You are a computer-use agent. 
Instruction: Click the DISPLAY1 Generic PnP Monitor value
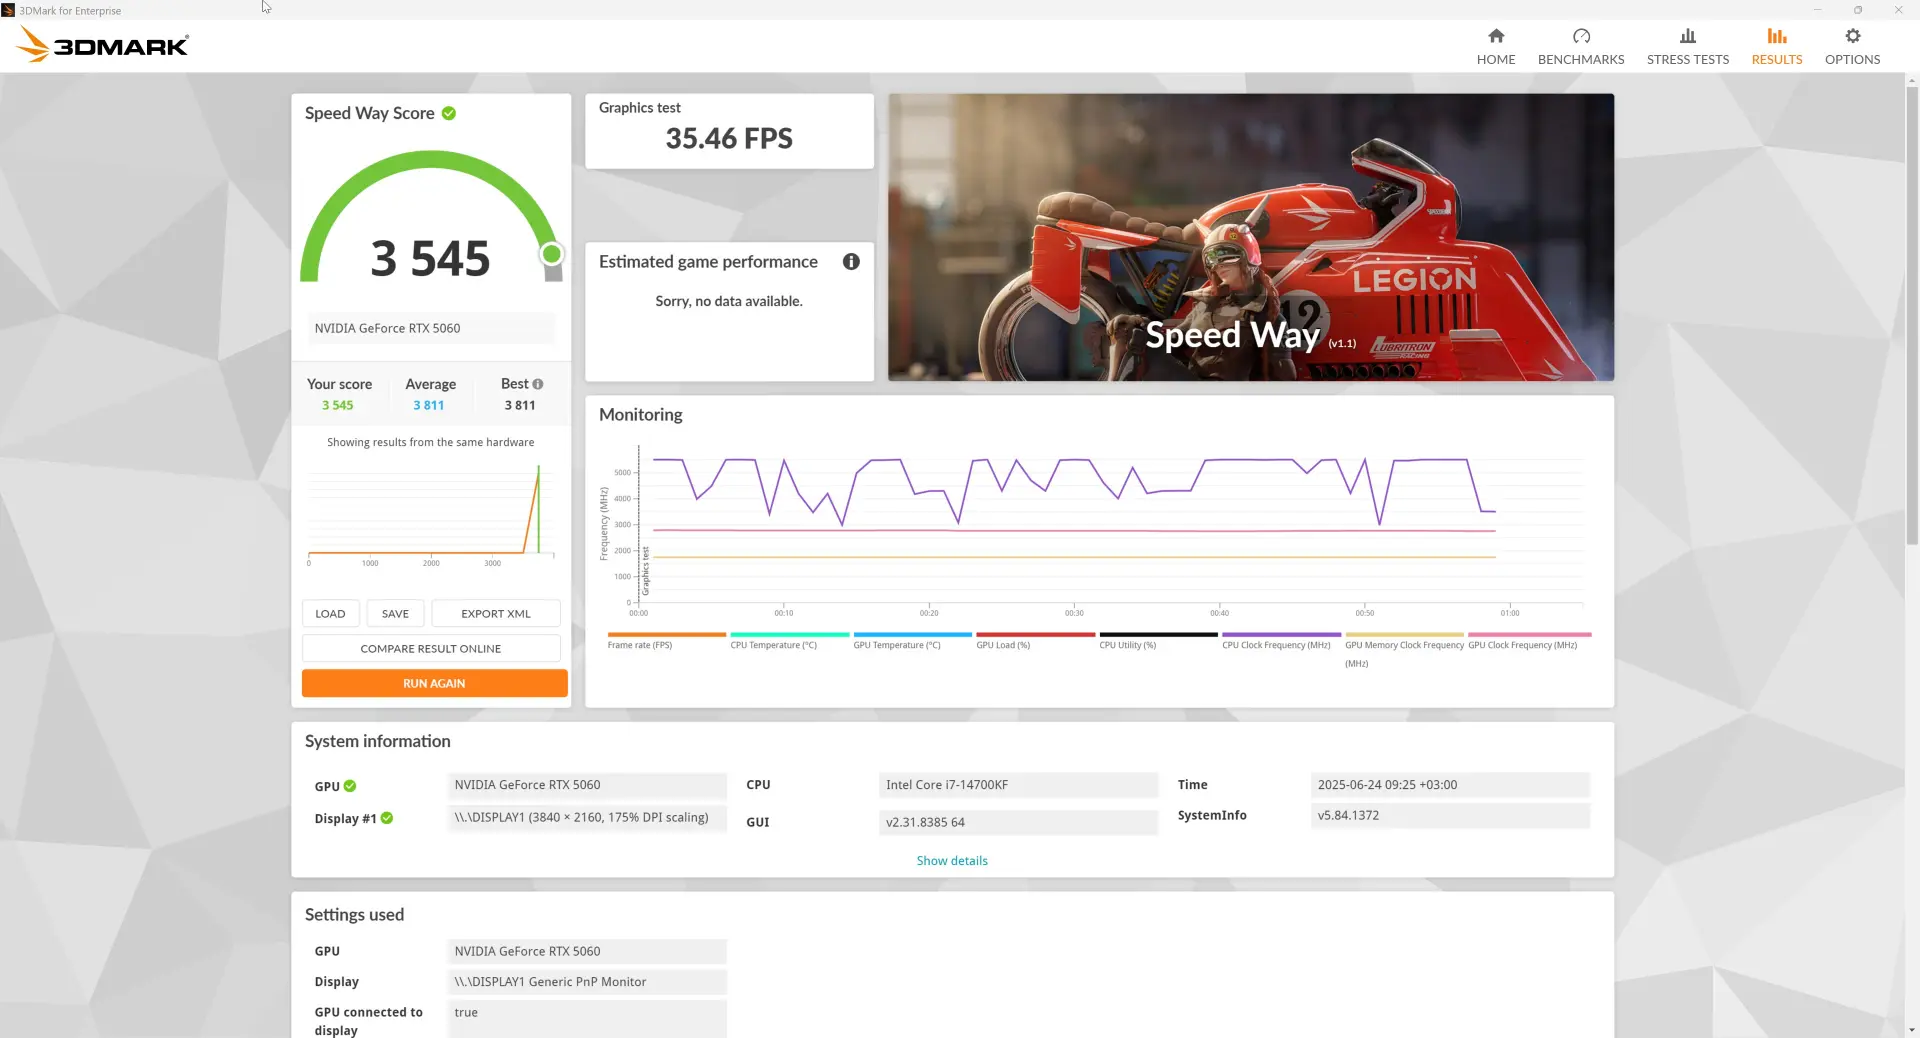[587, 982]
